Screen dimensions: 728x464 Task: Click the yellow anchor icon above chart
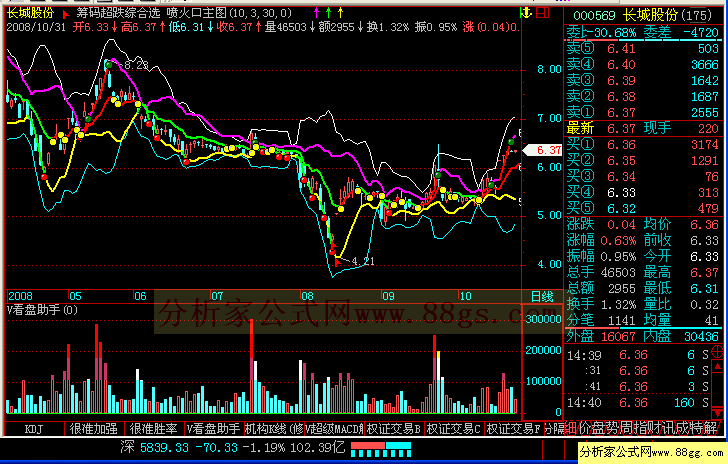point(526,13)
